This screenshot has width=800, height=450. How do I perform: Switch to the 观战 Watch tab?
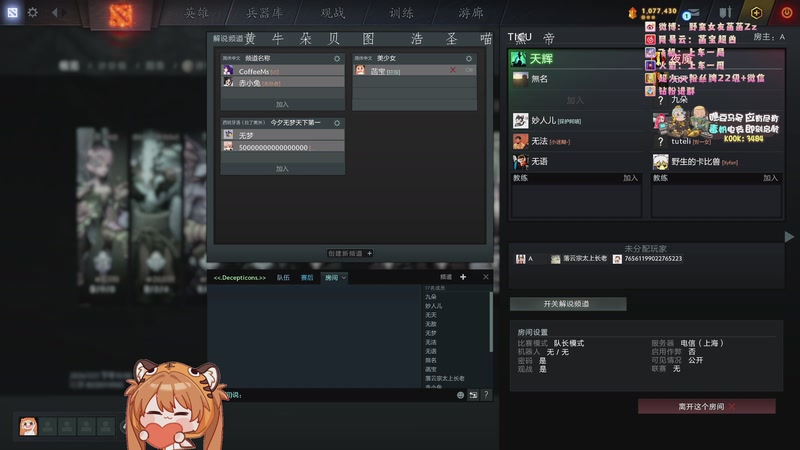click(333, 13)
